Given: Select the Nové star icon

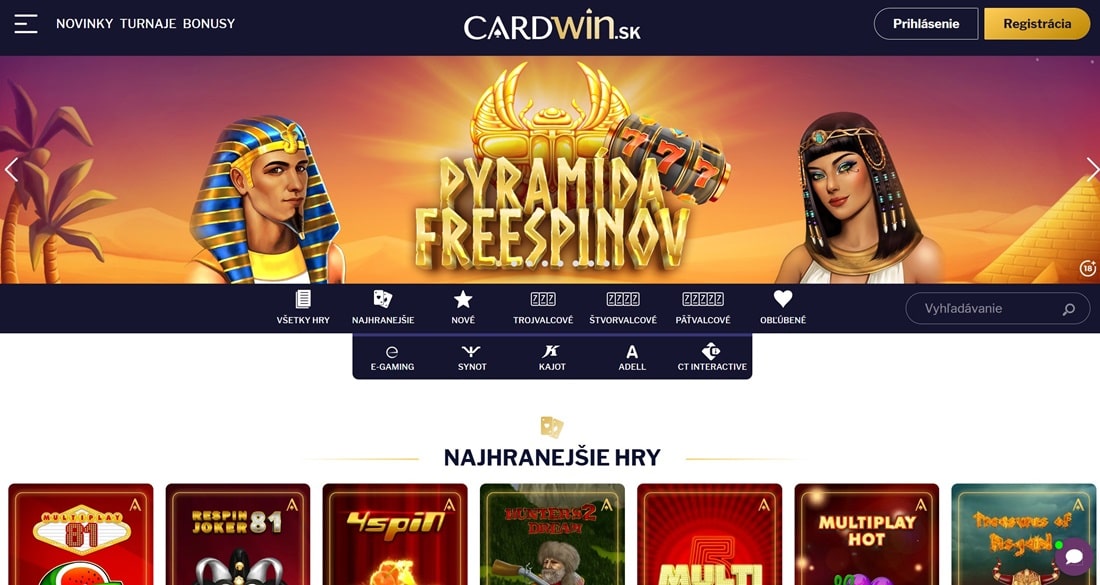Looking at the screenshot, I should point(463,300).
